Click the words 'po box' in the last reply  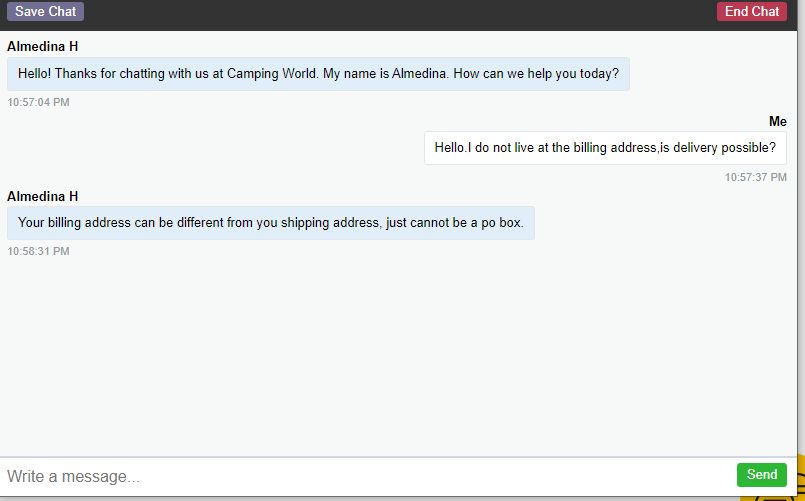[x=499, y=223]
